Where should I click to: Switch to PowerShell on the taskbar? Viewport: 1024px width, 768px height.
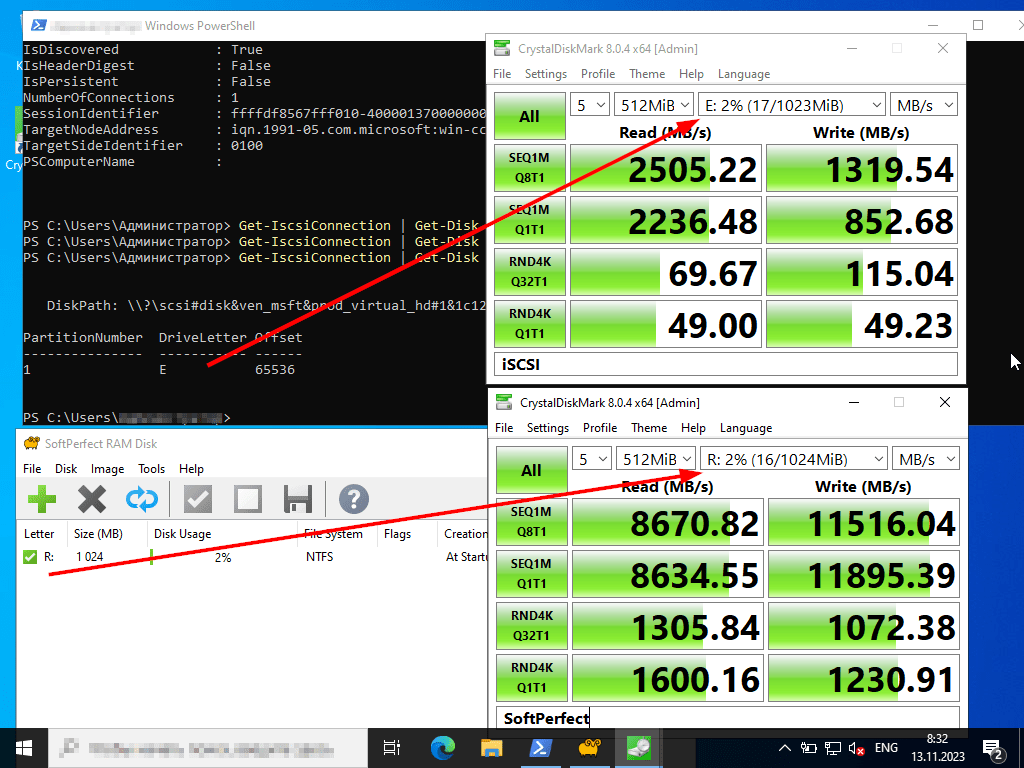541,748
